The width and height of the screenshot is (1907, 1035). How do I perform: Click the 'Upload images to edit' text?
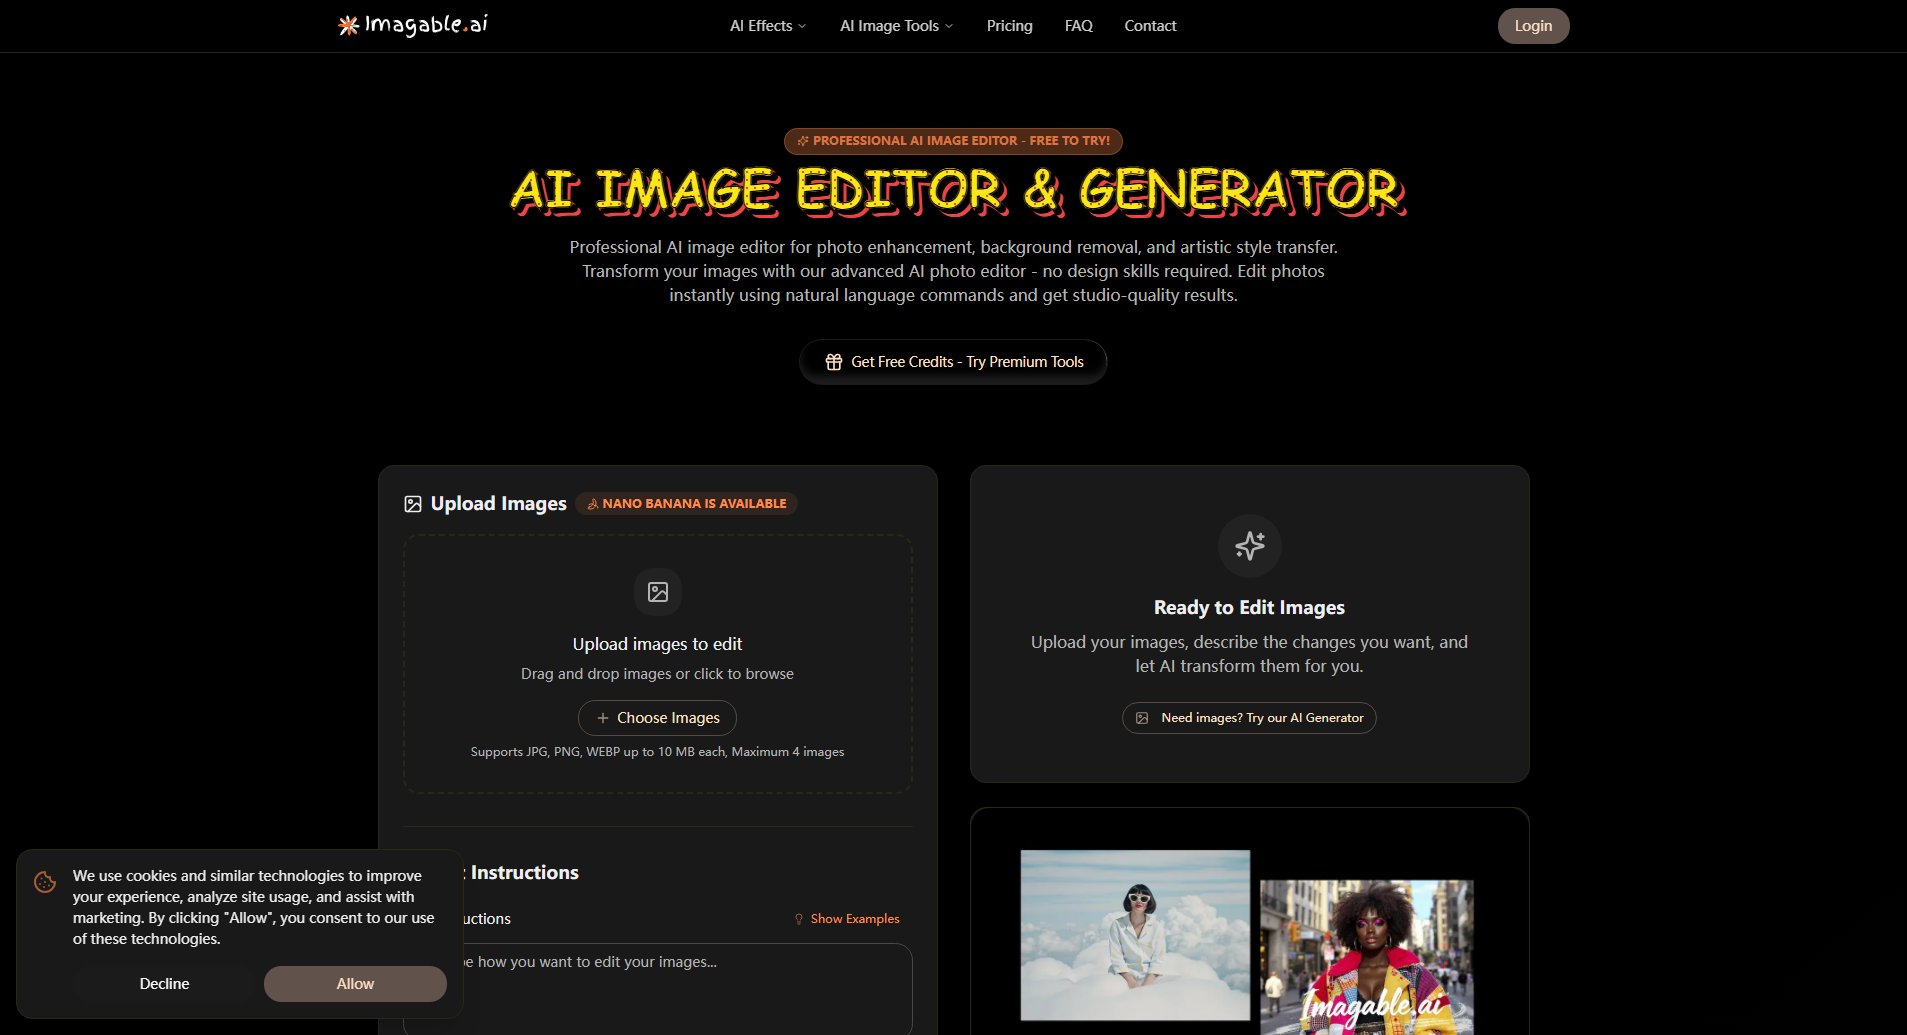657,644
